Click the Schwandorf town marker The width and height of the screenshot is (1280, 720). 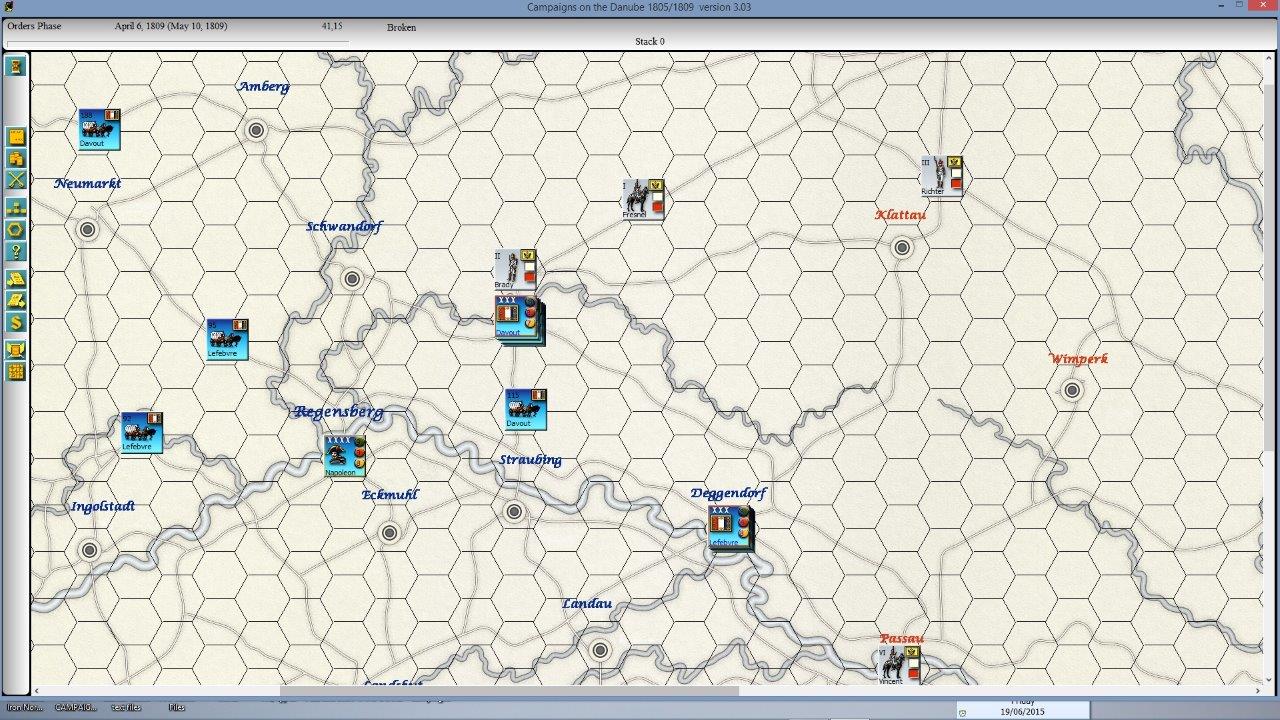(351, 279)
